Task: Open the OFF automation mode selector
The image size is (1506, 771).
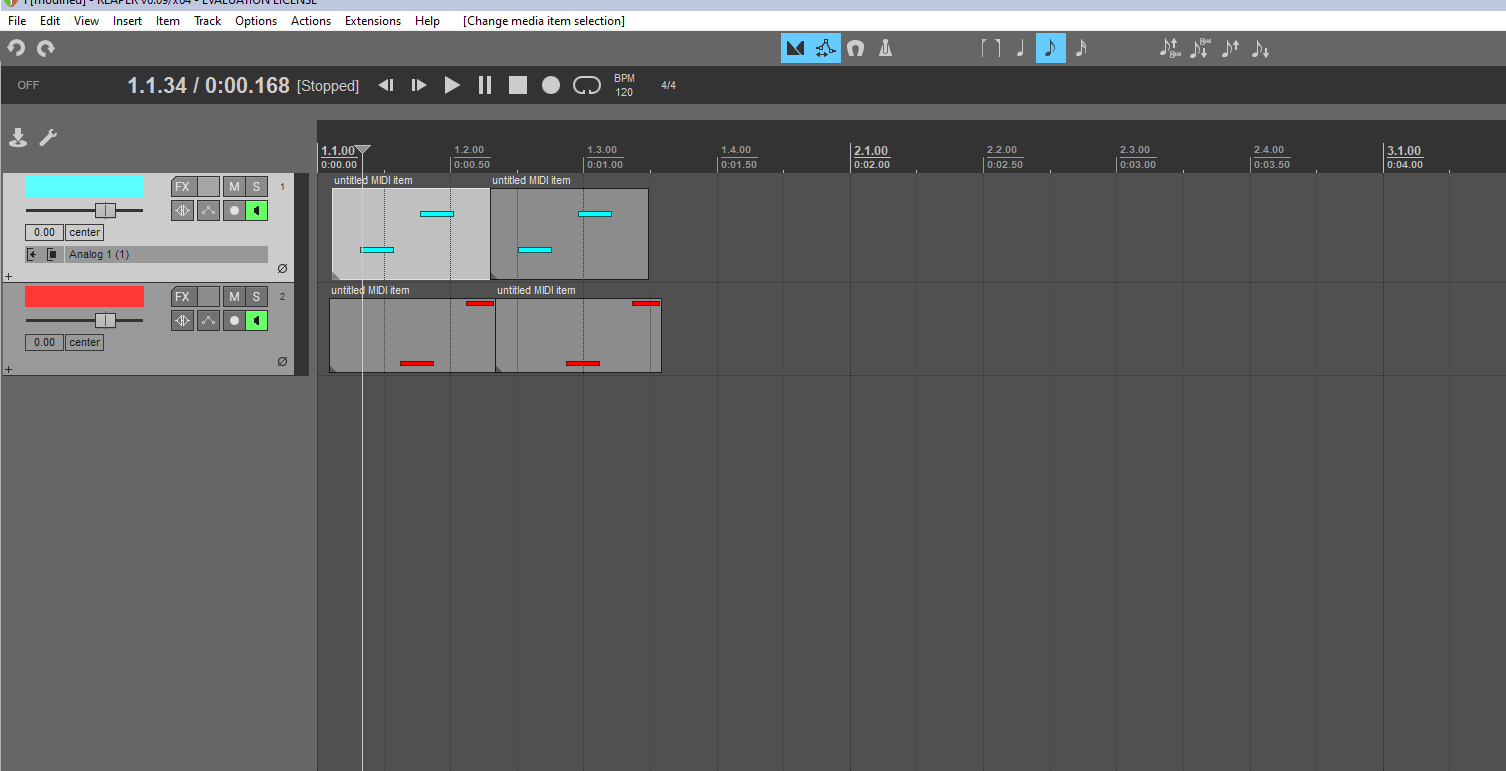Action: pyautogui.click(x=28, y=85)
